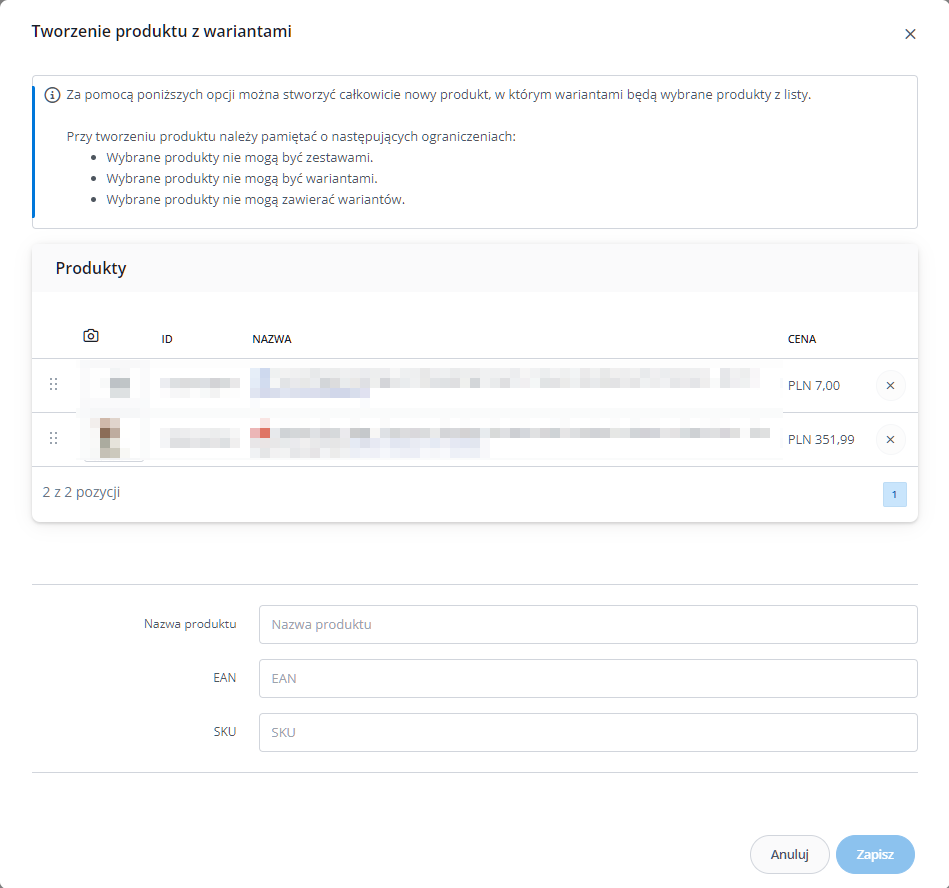Click the Zapisz button
The height and width of the screenshot is (888, 949).
coord(875,854)
